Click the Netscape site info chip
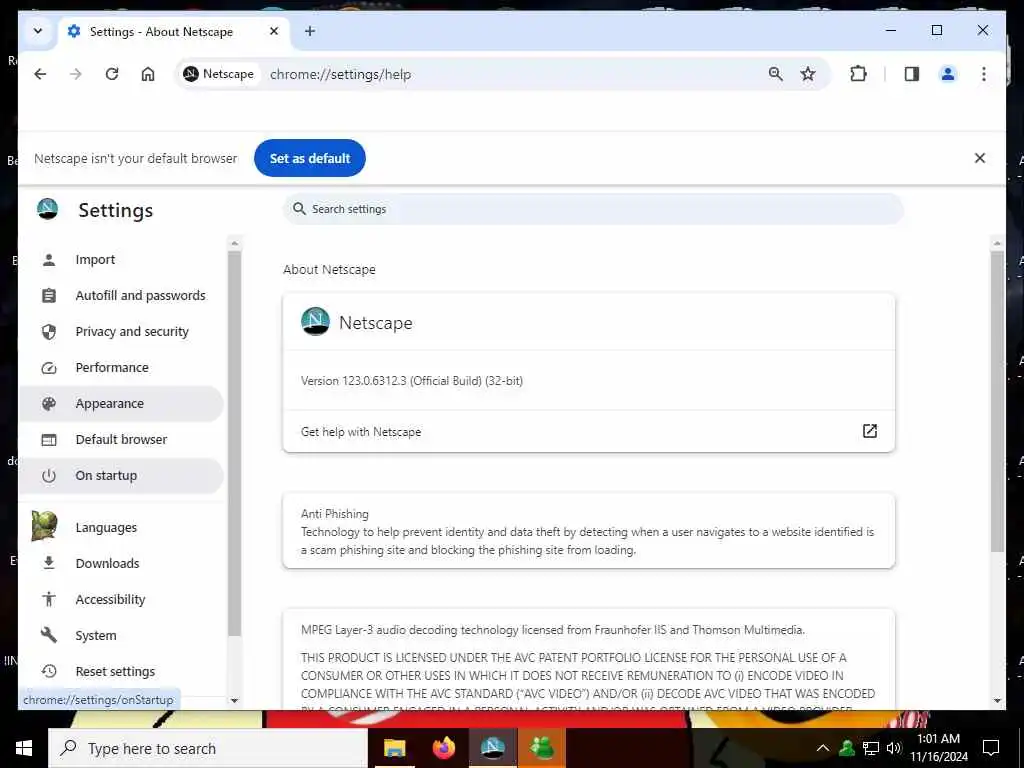This screenshot has height=768, width=1024. tap(219, 74)
